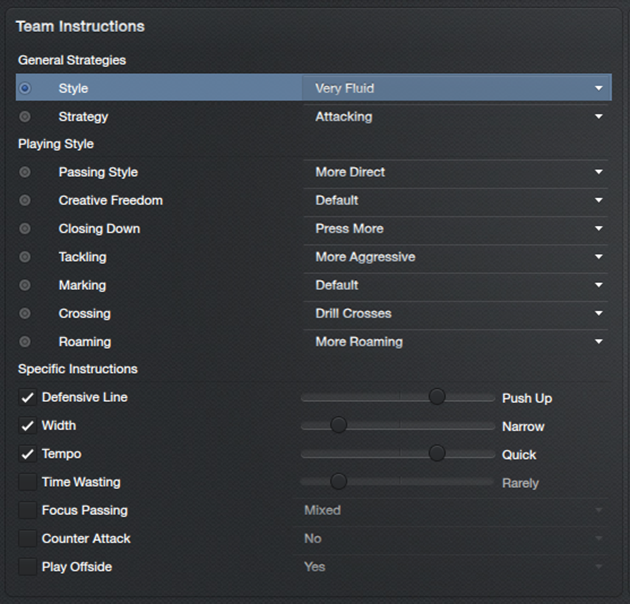630x604 pixels.
Task: Click the Defensive Line slider handle
Action: tap(436, 397)
